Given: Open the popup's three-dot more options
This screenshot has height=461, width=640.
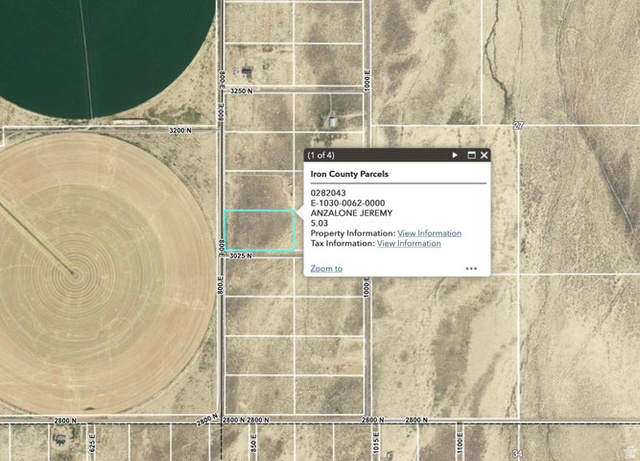Looking at the screenshot, I should [x=471, y=268].
